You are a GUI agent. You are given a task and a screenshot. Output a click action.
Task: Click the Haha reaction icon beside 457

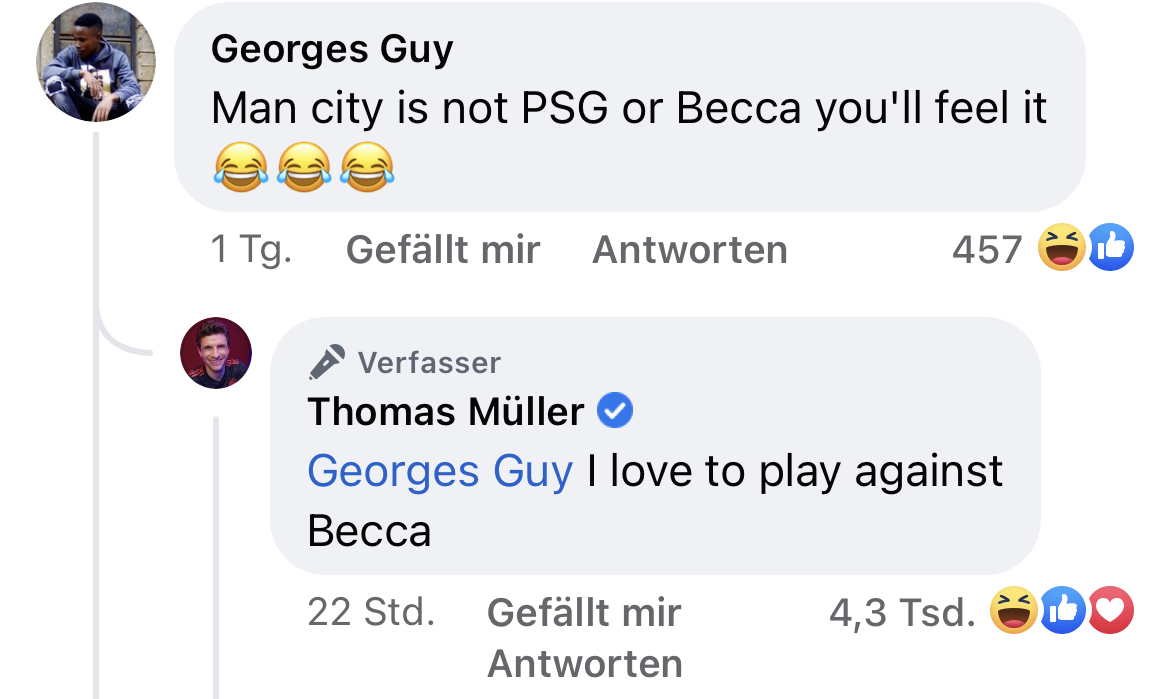tap(1060, 248)
